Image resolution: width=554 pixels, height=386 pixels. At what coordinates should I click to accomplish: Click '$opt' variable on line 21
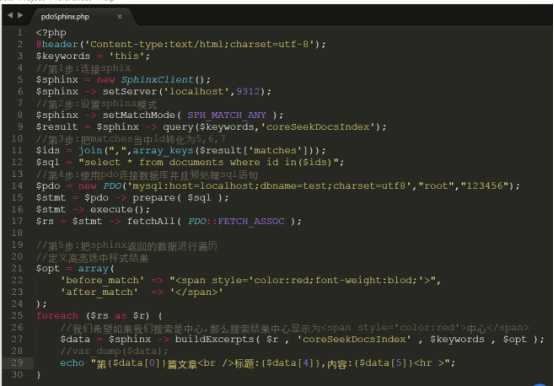(x=48, y=268)
